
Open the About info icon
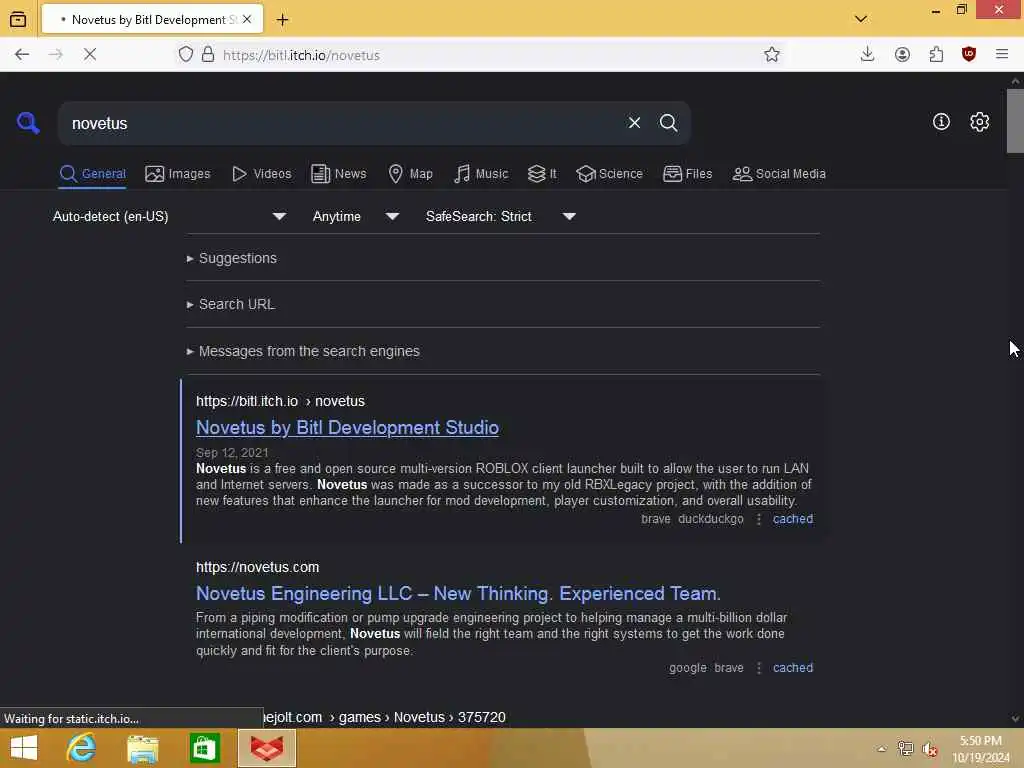pyautogui.click(x=941, y=121)
